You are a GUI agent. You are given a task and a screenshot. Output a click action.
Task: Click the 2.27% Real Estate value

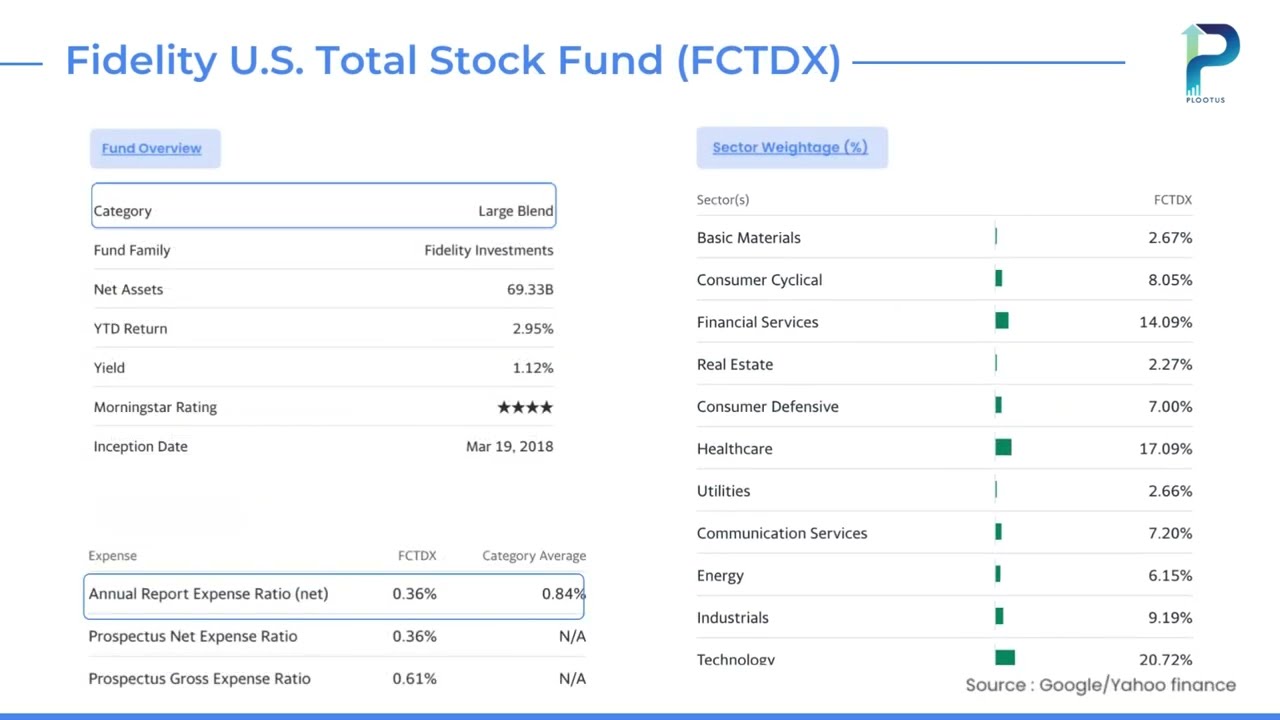1170,364
